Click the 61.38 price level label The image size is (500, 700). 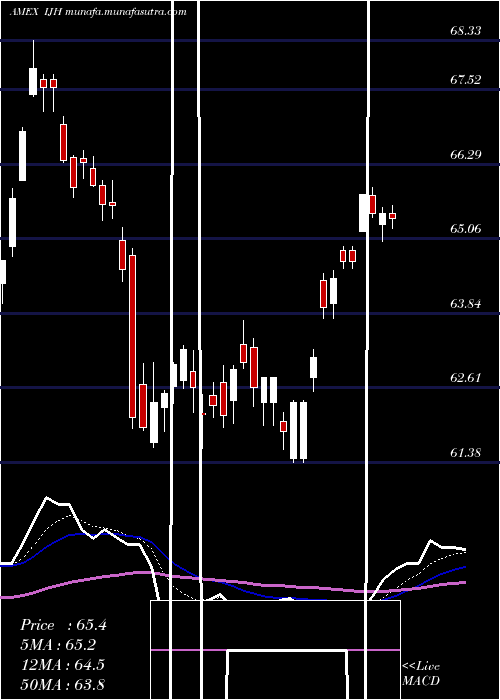[466, 453]
